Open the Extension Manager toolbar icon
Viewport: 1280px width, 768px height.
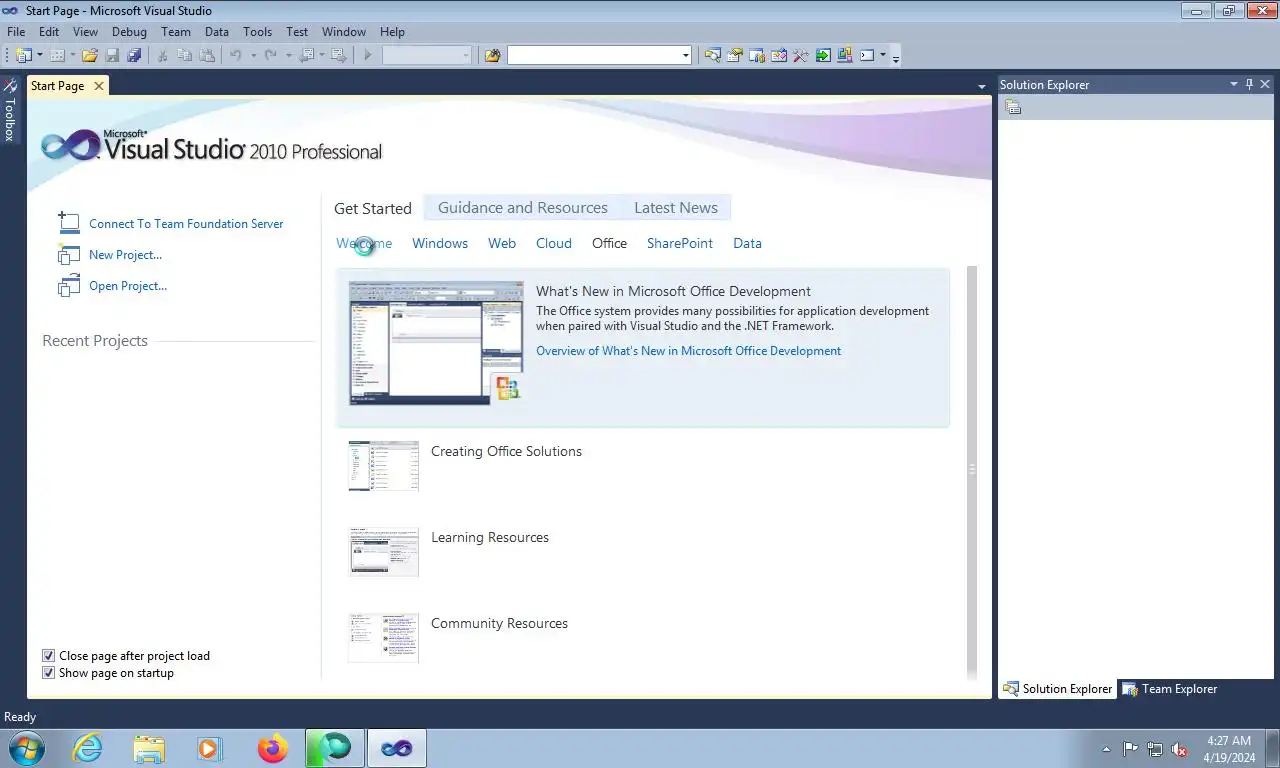click(x=844, y=56)
